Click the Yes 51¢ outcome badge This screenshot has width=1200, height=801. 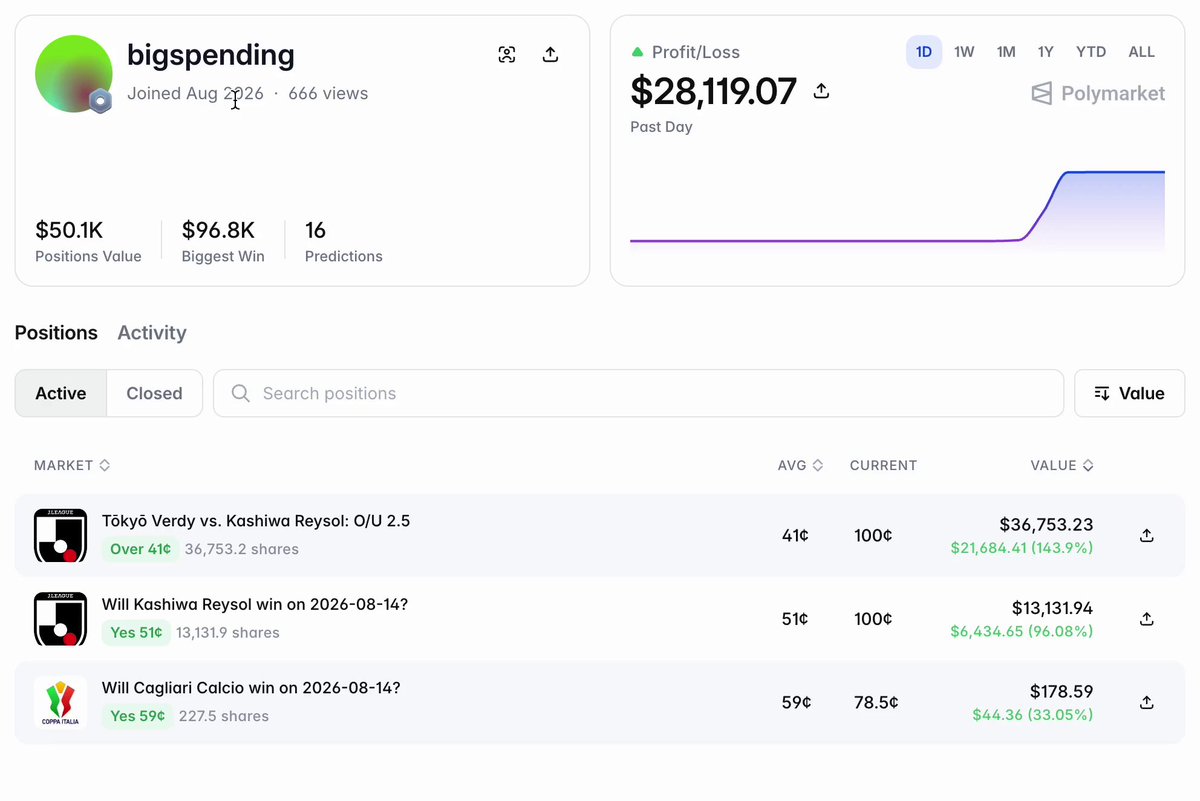pos(137,632)
